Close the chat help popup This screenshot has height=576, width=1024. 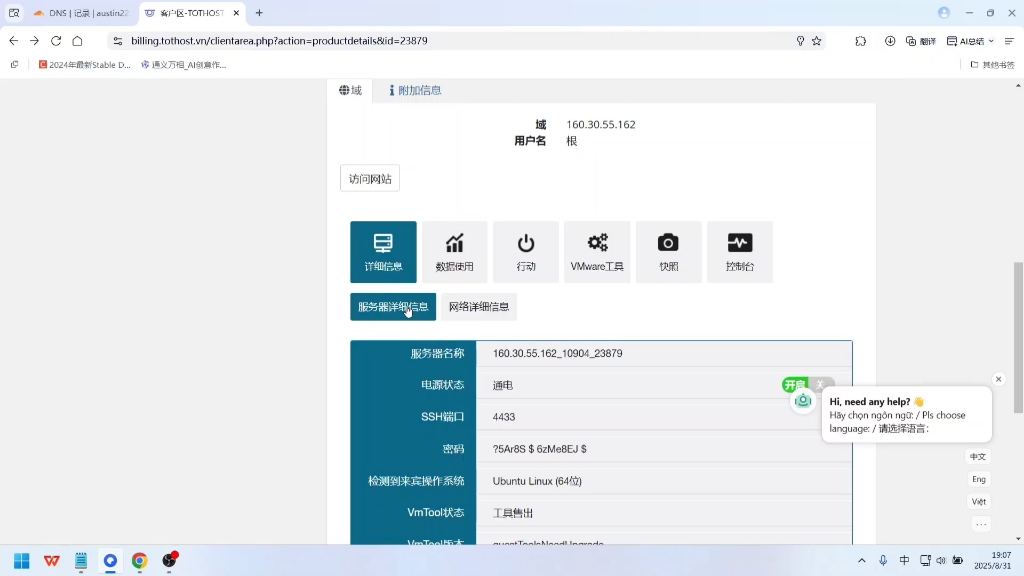click(998, 379)
